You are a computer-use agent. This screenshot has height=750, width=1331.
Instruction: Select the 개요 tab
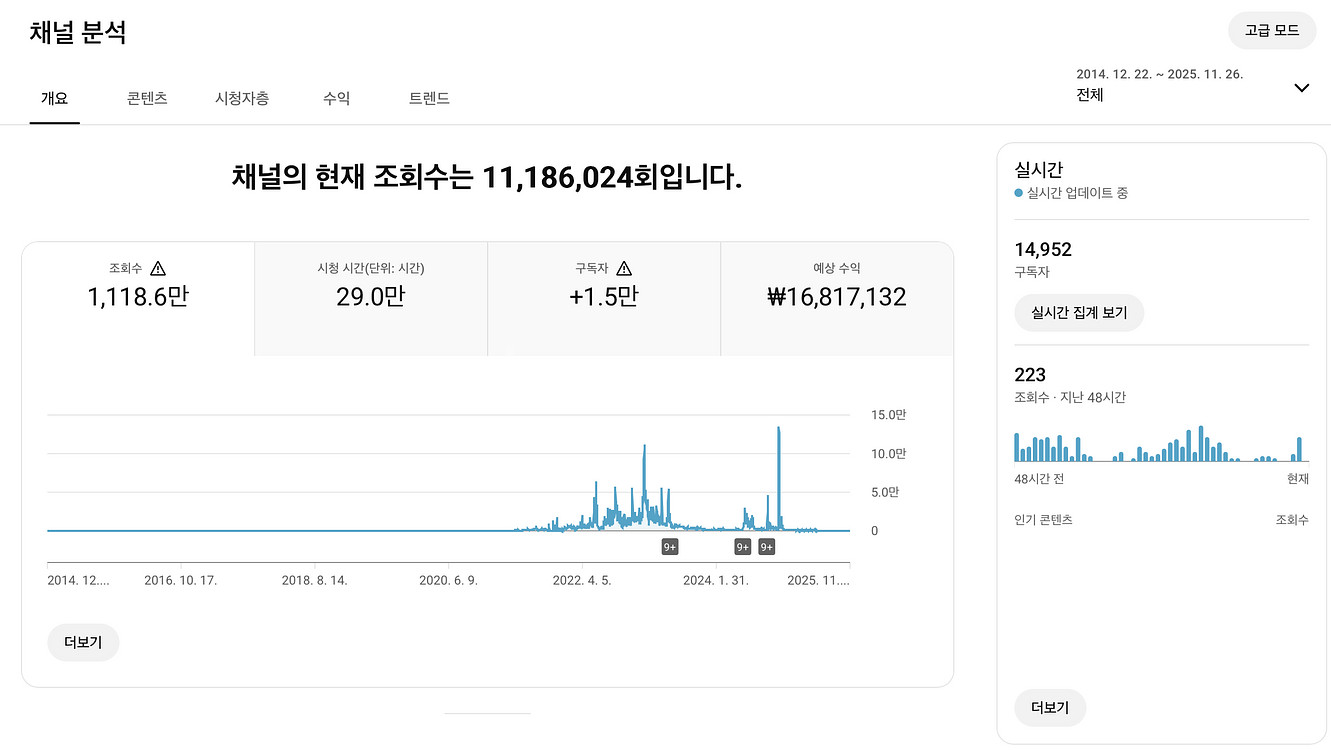[x=54, y=98]
